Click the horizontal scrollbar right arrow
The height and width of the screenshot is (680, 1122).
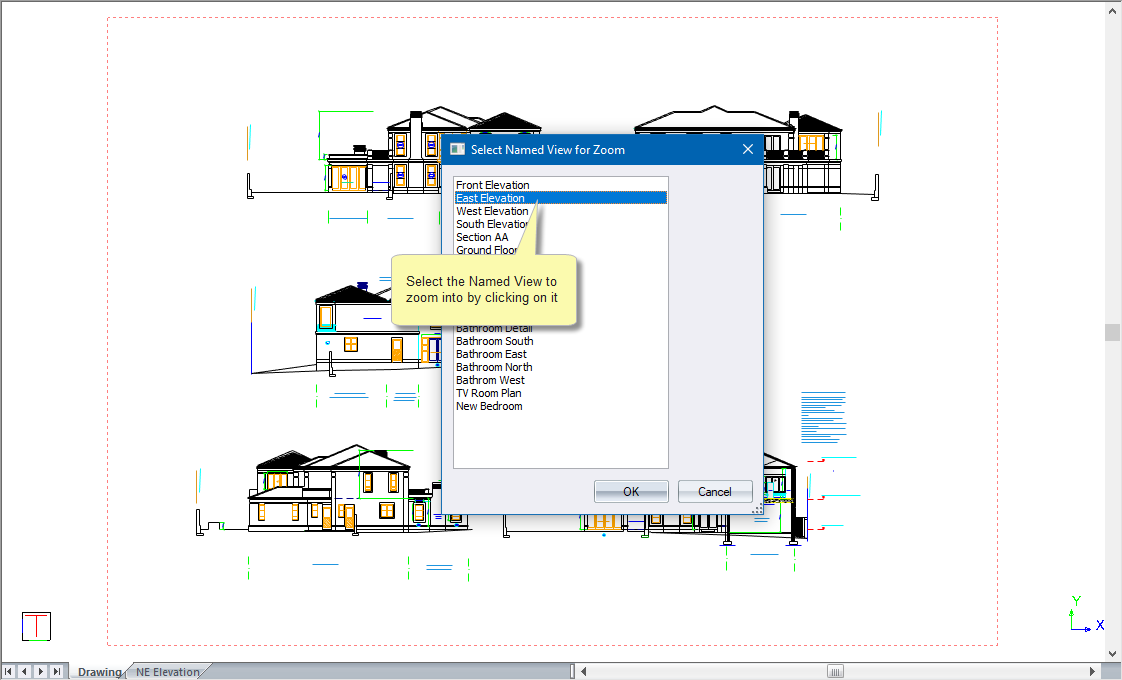[1093, 671]
